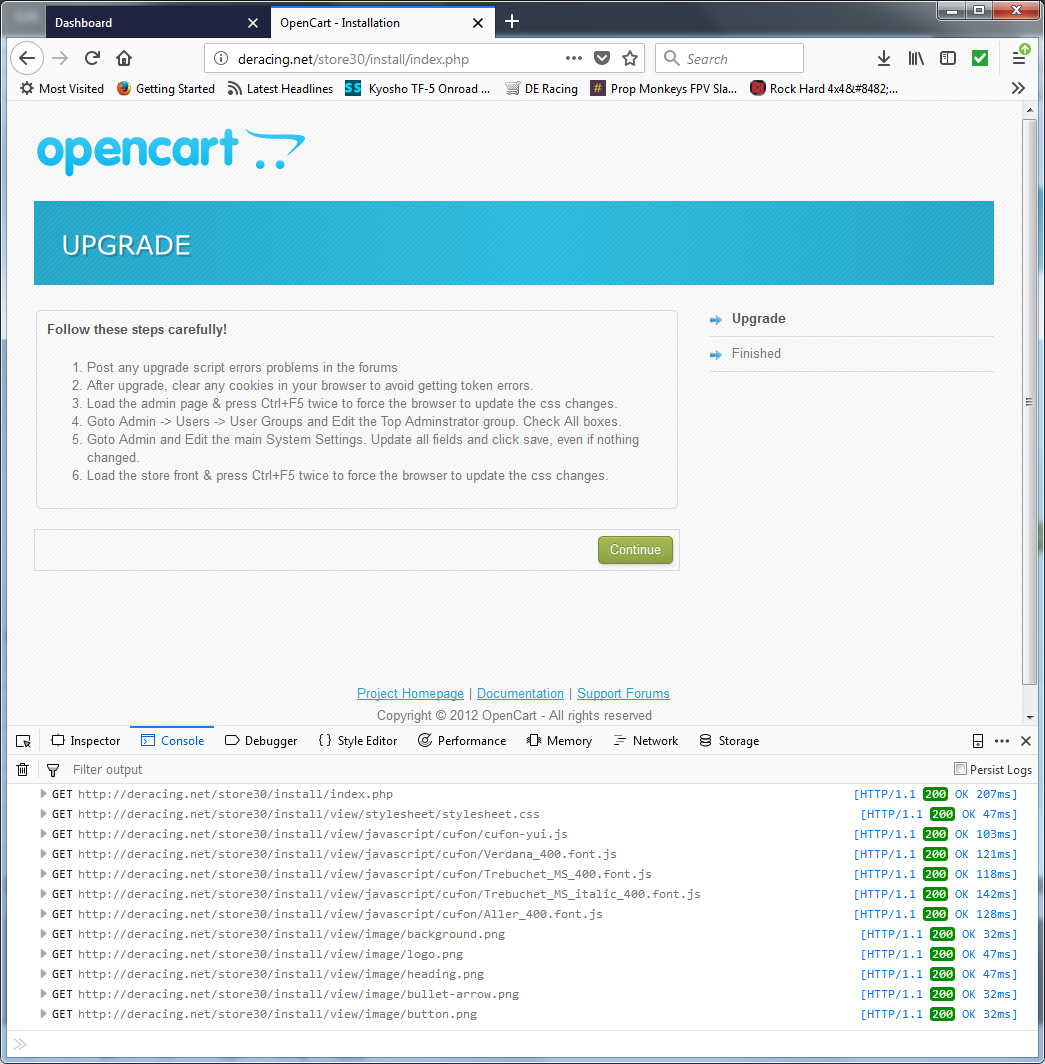Toggle the browser sidebar
Screen dimensions: 1045x1064
coord(948,58)
